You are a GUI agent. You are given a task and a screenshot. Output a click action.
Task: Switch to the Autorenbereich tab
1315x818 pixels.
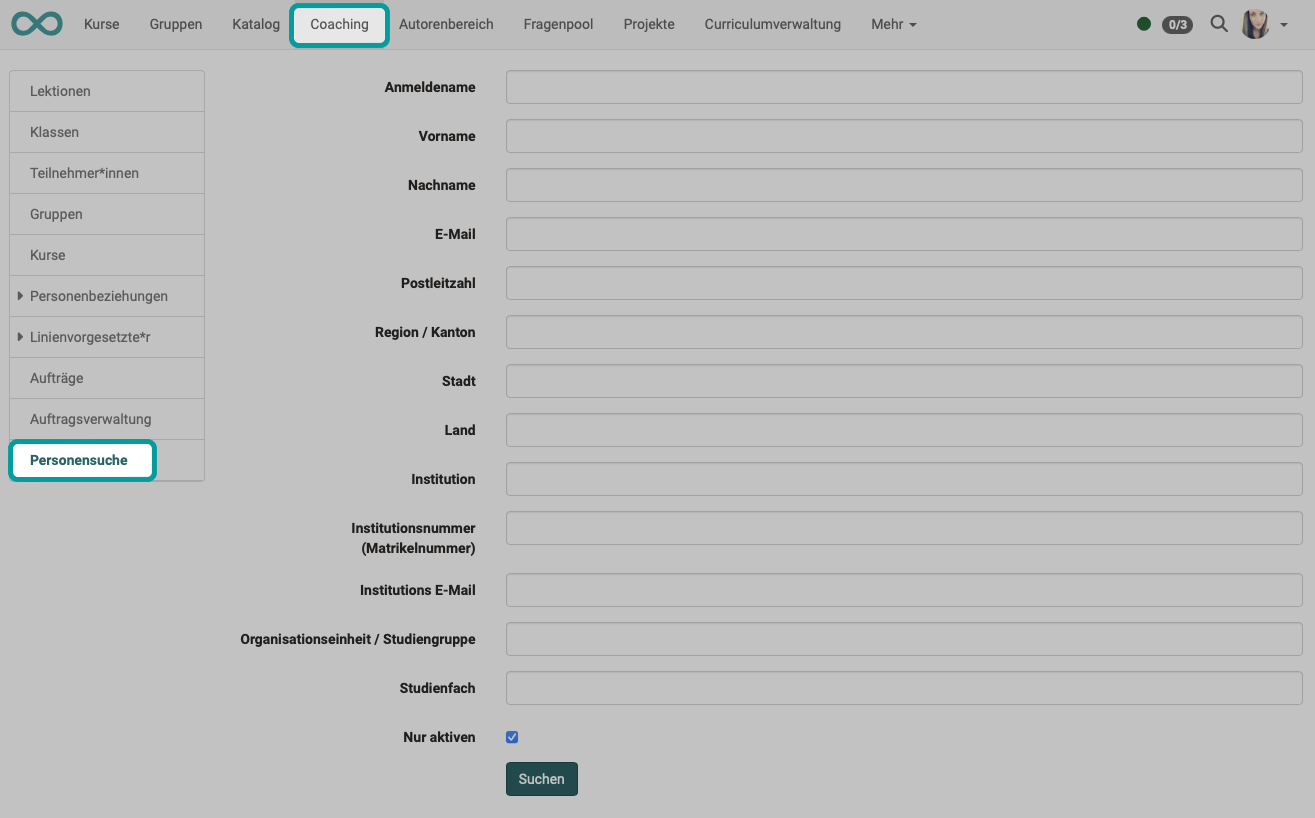(446, 23)
